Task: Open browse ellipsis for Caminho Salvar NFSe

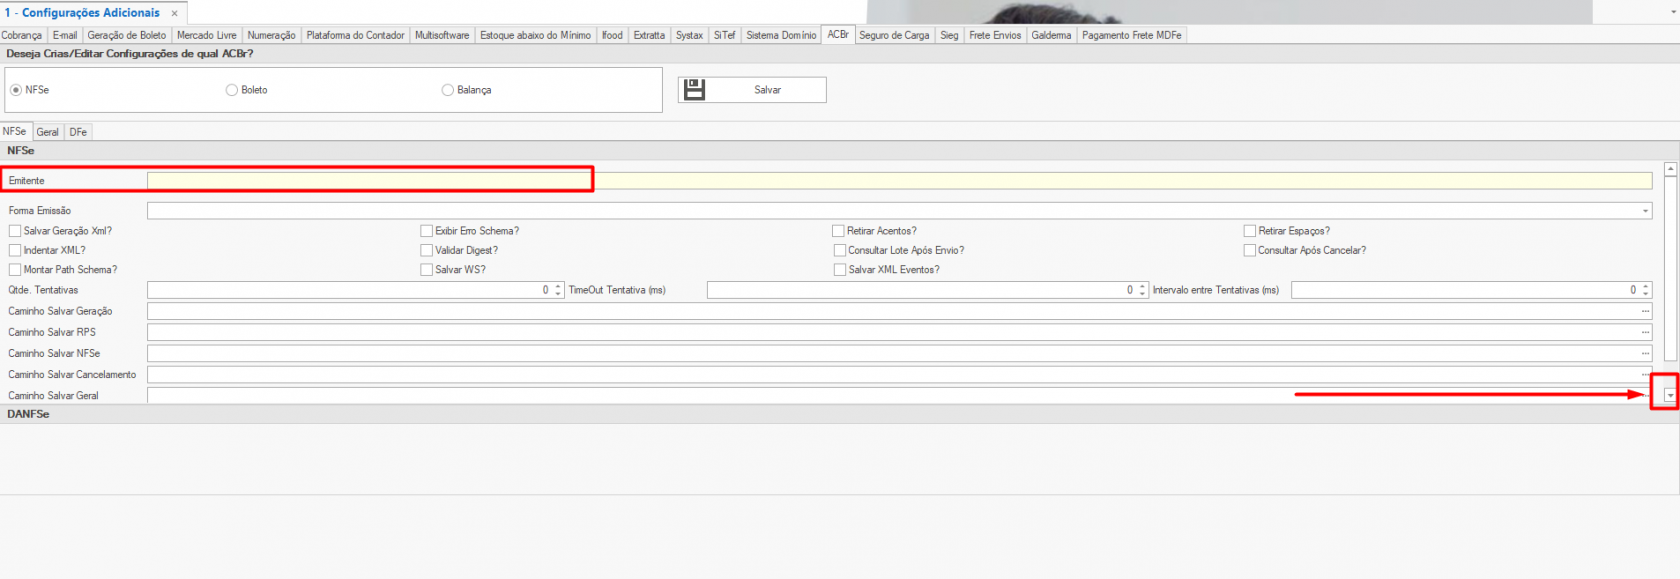Action: point(1645,353)
